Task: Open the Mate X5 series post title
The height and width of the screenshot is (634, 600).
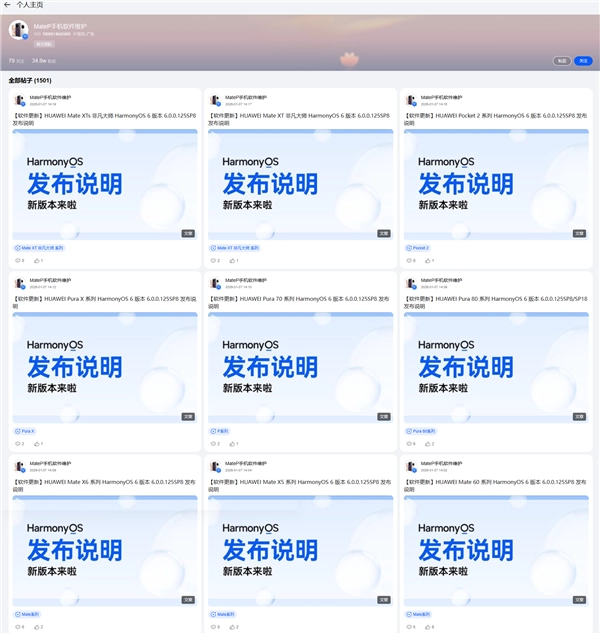Action: pos(300,484)
